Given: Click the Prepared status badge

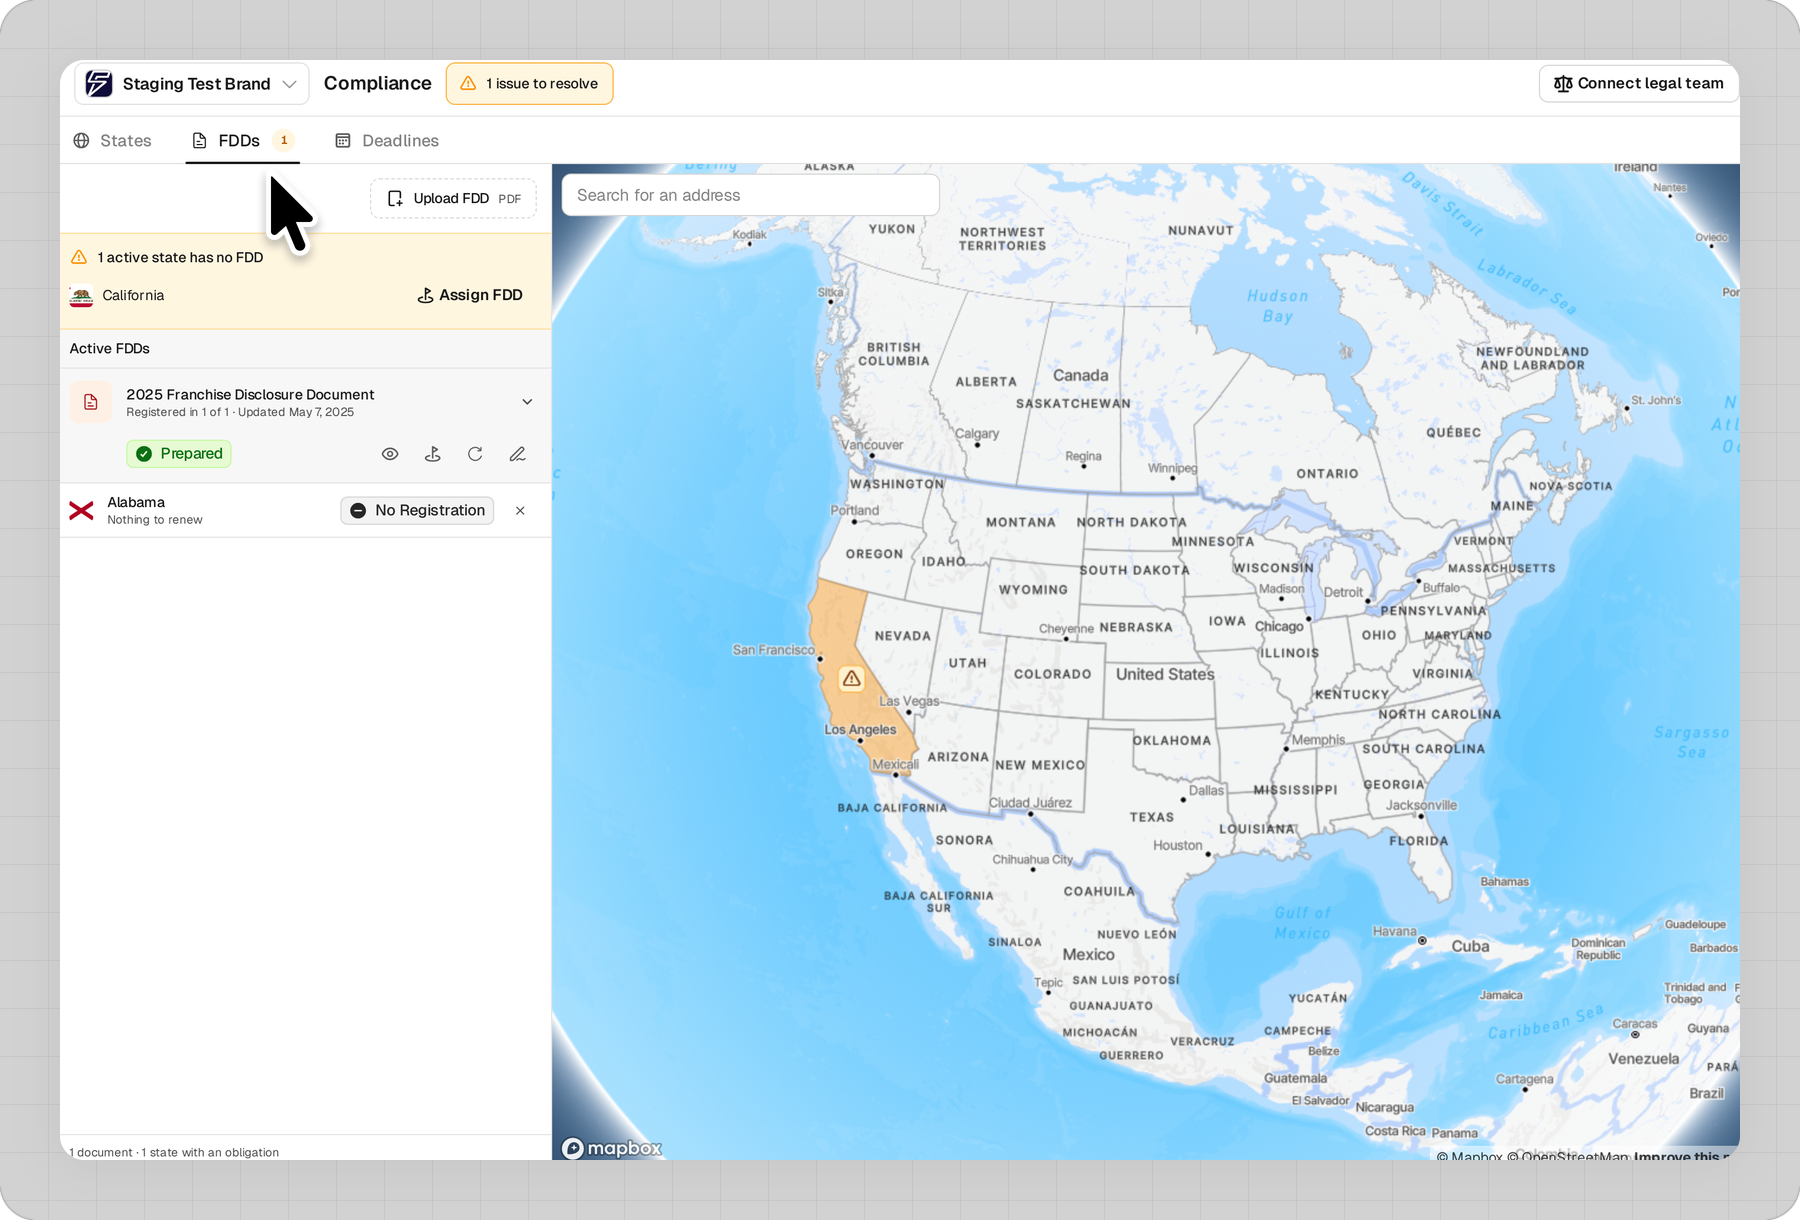Looking at the screenshot, I should pyautogui.click(x=179, y=454).
